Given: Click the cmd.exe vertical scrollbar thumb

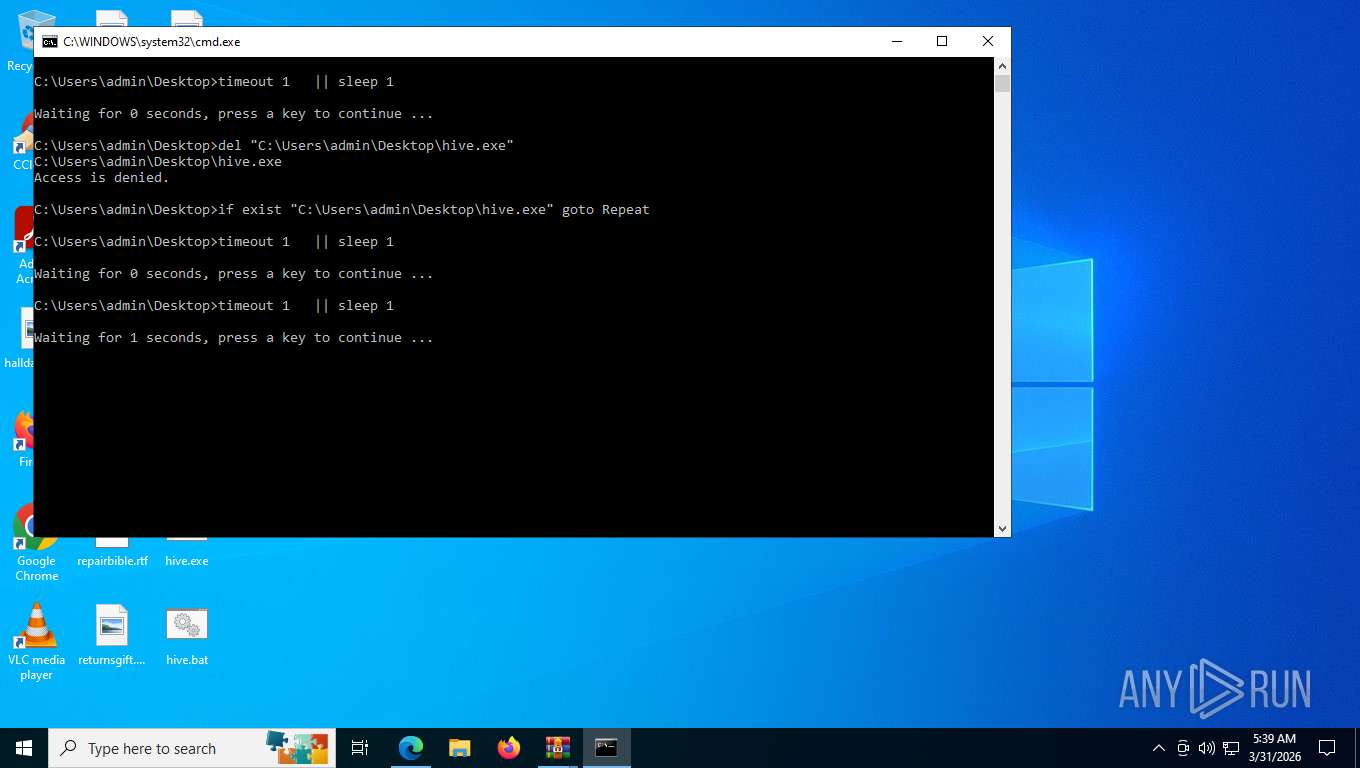Looking at the screenshot, I should tap(1002, 83).
